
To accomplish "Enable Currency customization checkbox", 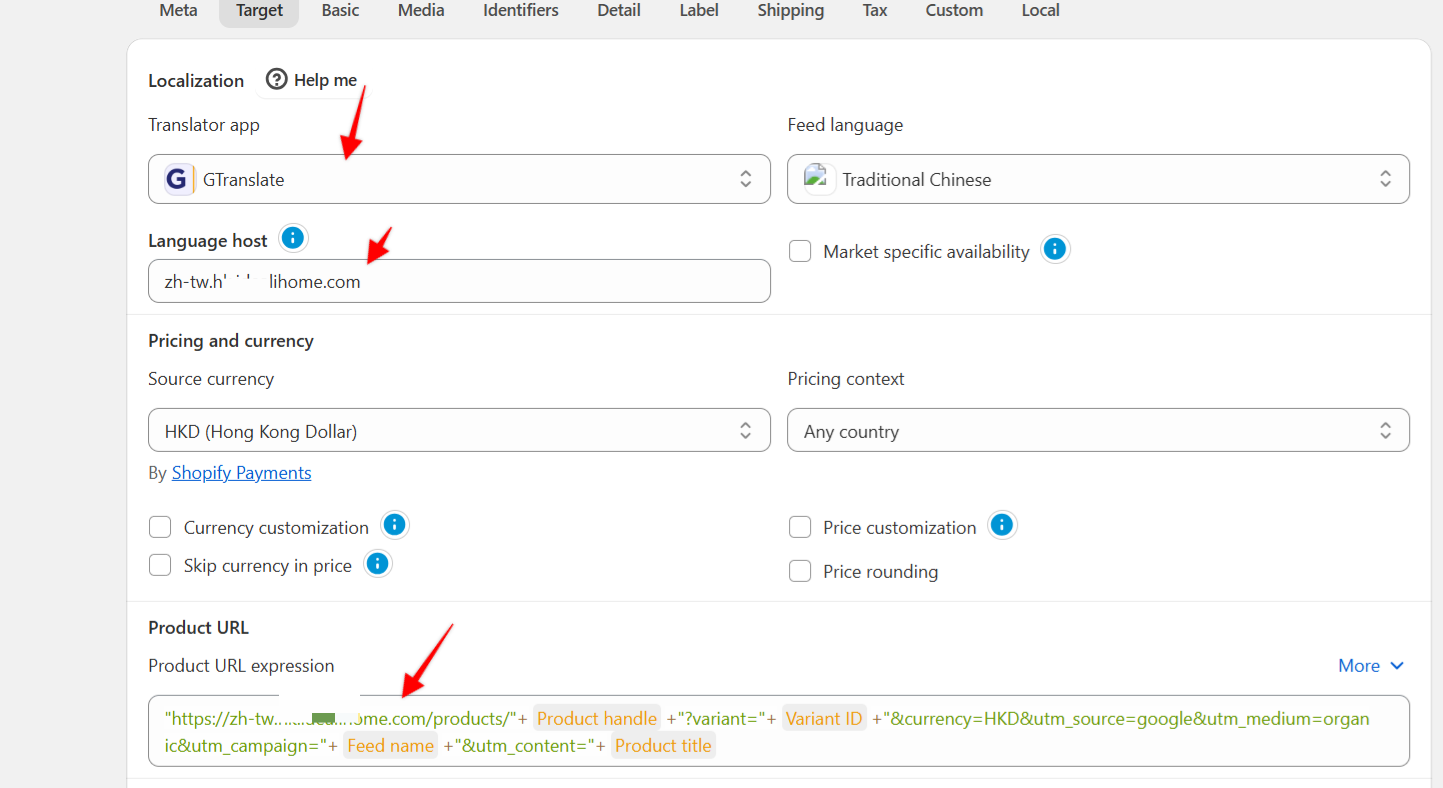I will click(x=160, y=527).
